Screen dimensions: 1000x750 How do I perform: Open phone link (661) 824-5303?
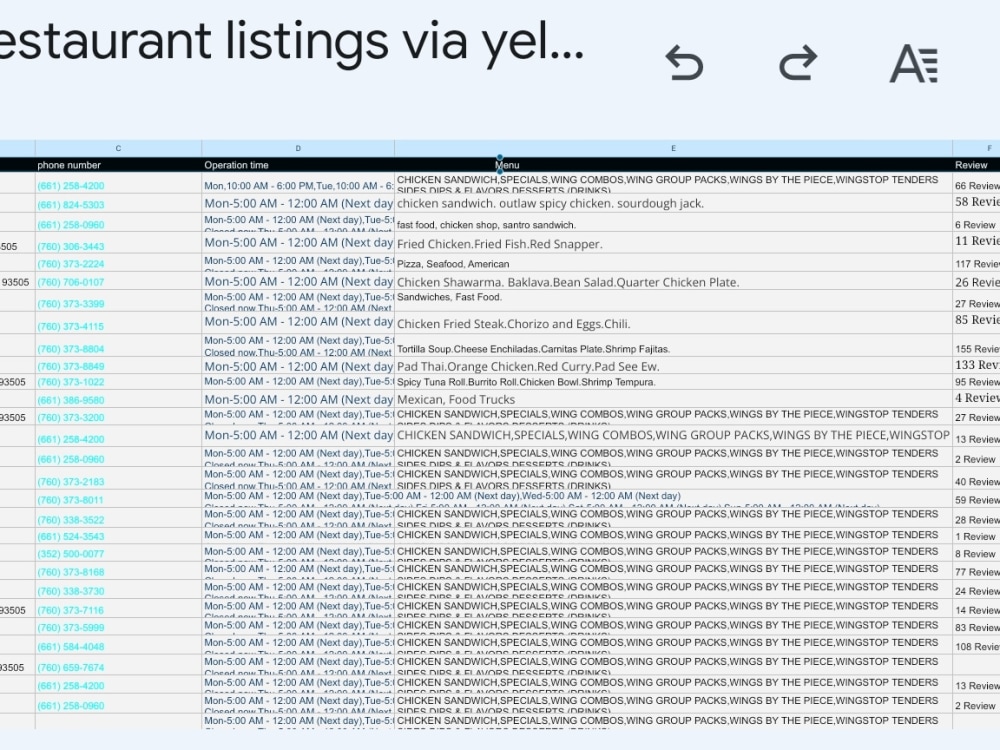click(x=71, y=205)
